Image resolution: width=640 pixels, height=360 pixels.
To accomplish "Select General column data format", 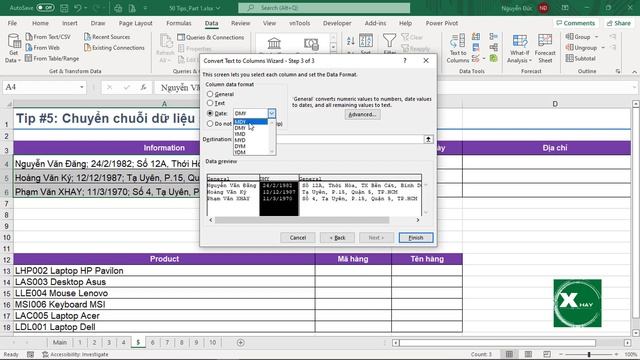I will coord(210,94).
